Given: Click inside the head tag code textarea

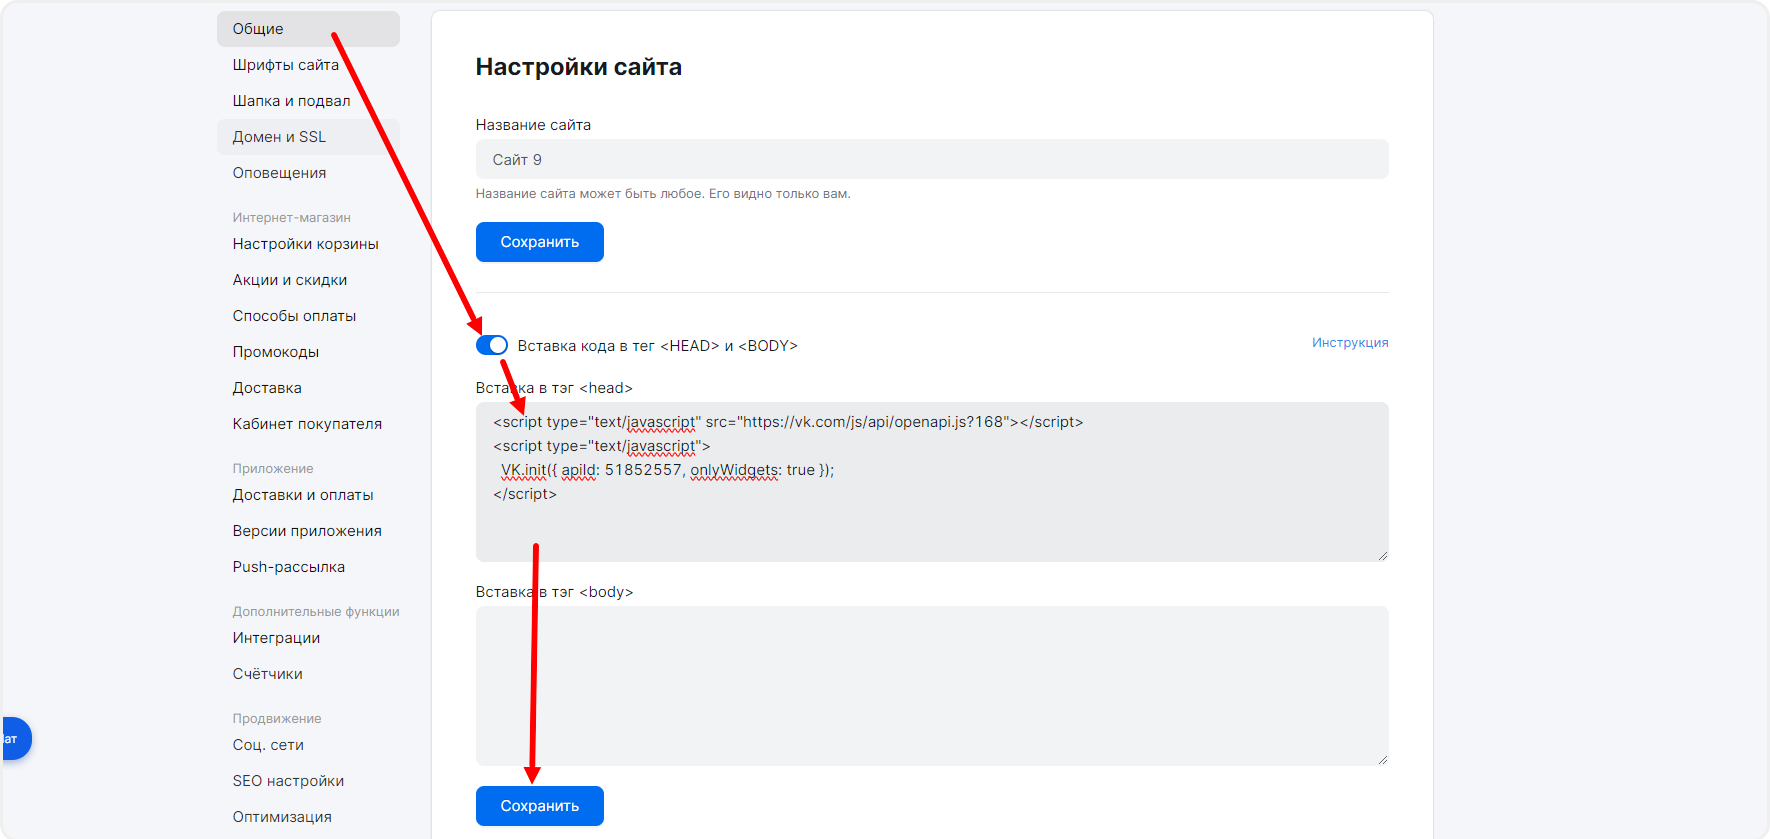Looking at the screenshot, I should click(931, 520).
